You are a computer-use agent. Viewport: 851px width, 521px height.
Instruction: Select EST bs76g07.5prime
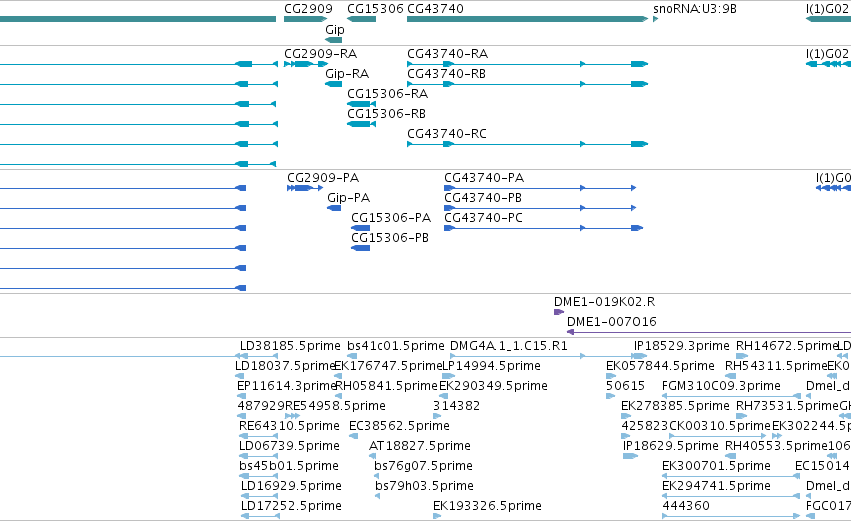(x=423, y=467)
